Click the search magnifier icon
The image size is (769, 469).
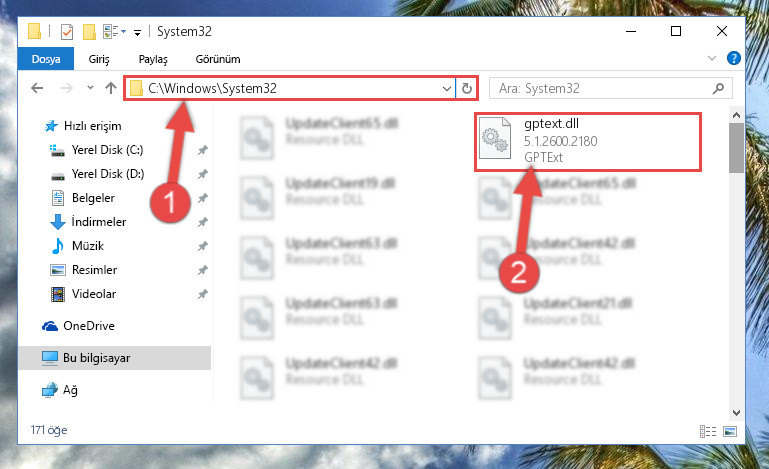(x=718, y=88)
